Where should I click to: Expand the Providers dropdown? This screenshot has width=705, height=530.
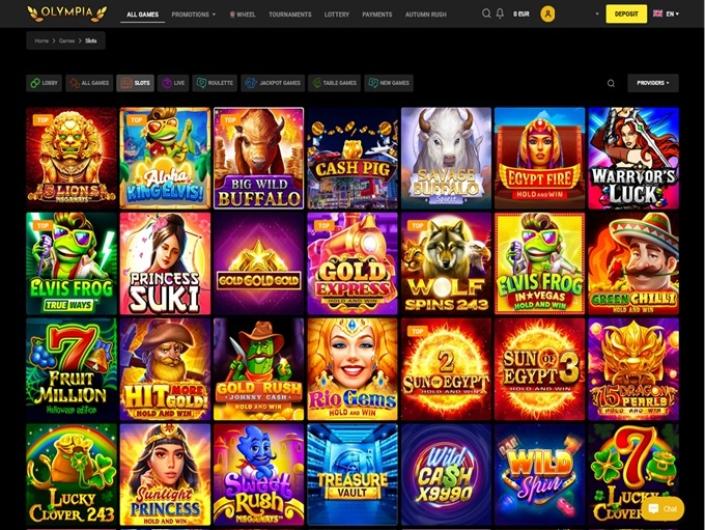(653, 83)
